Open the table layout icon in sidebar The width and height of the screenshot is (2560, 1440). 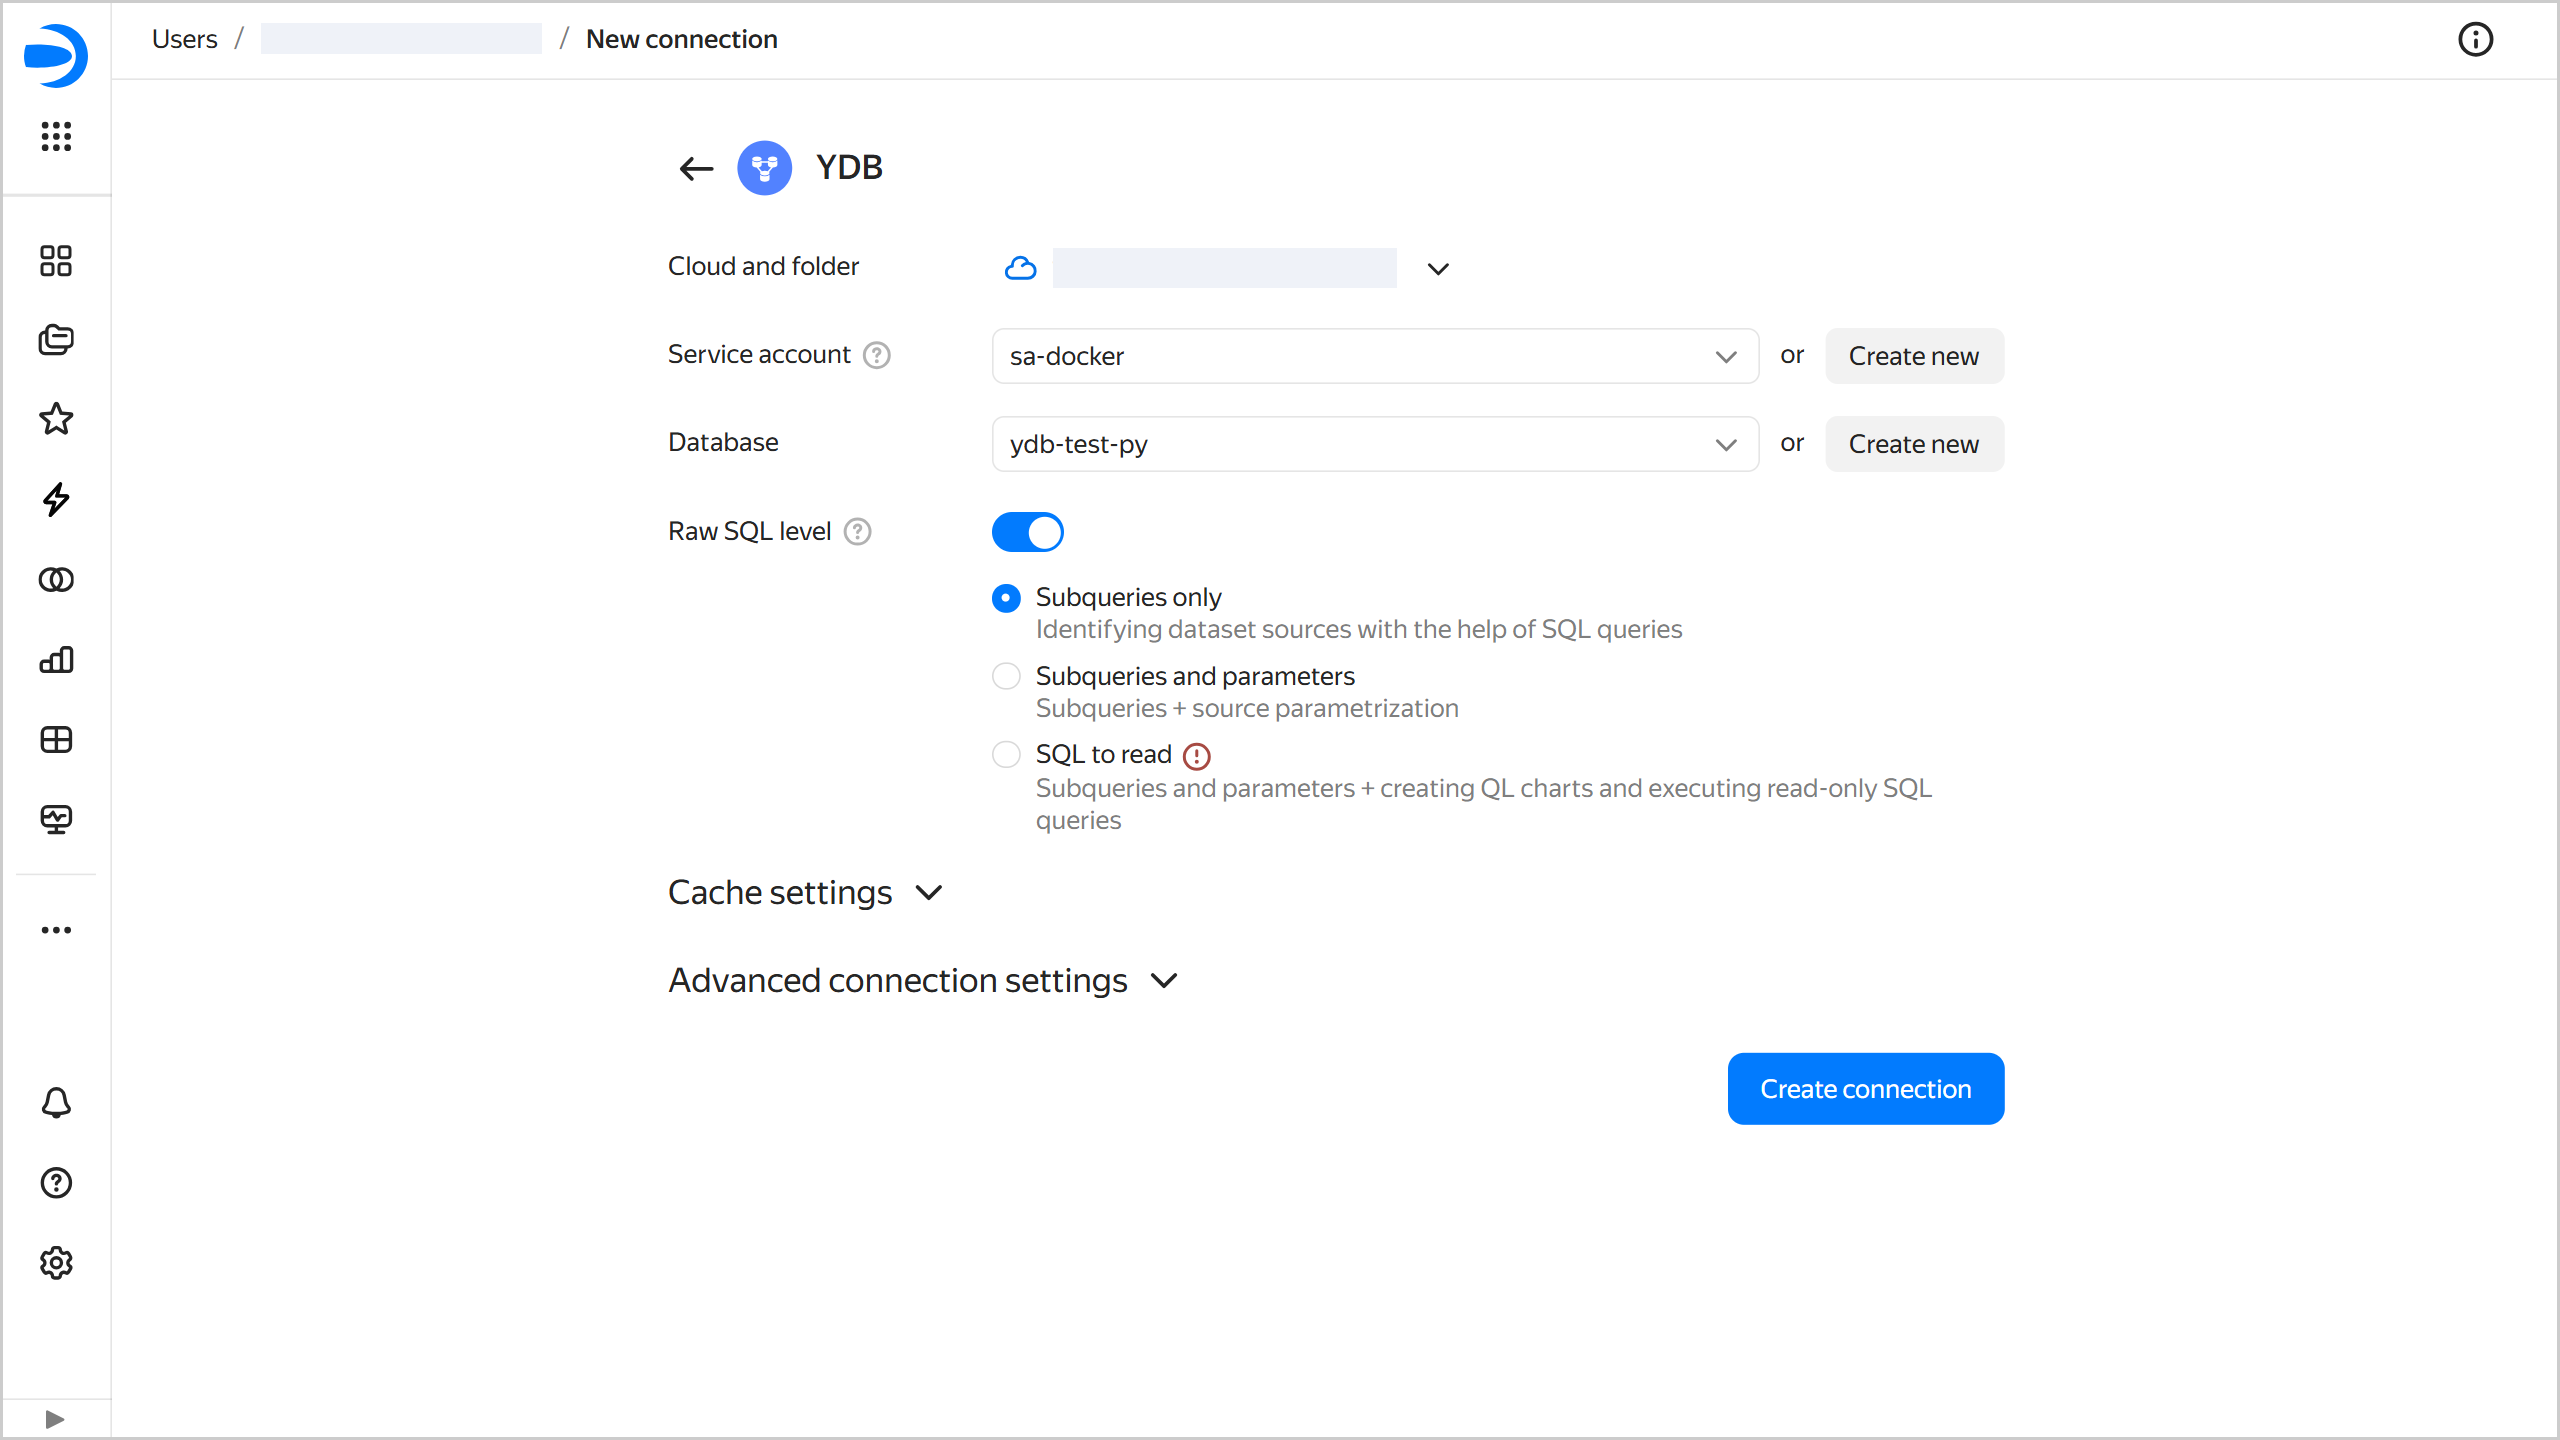(x=56, y=740)
